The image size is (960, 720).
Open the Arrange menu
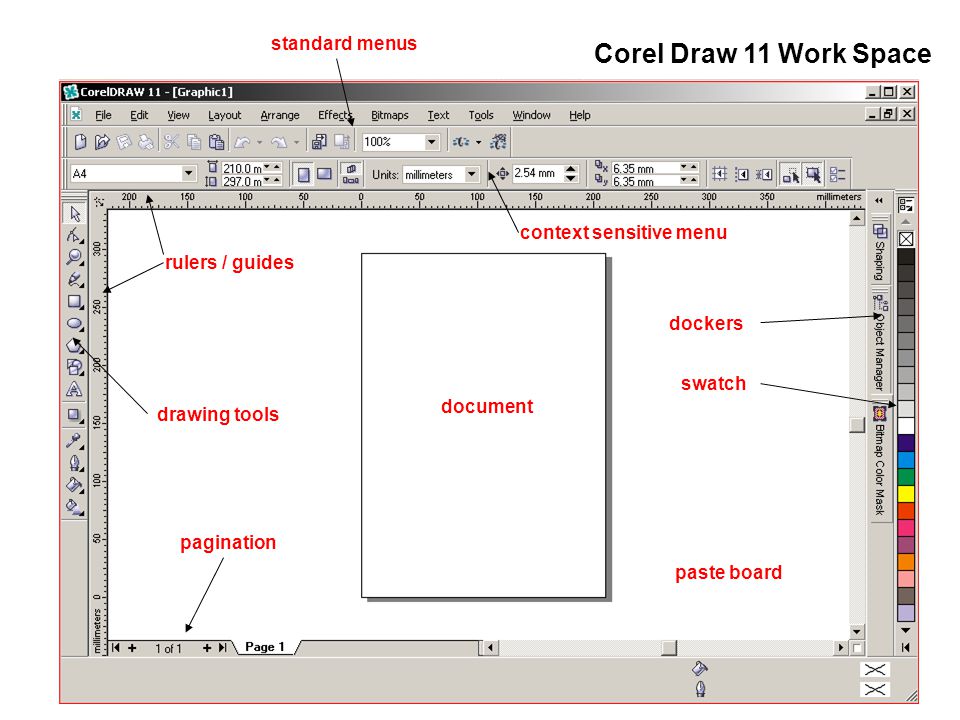click(280, 115)
